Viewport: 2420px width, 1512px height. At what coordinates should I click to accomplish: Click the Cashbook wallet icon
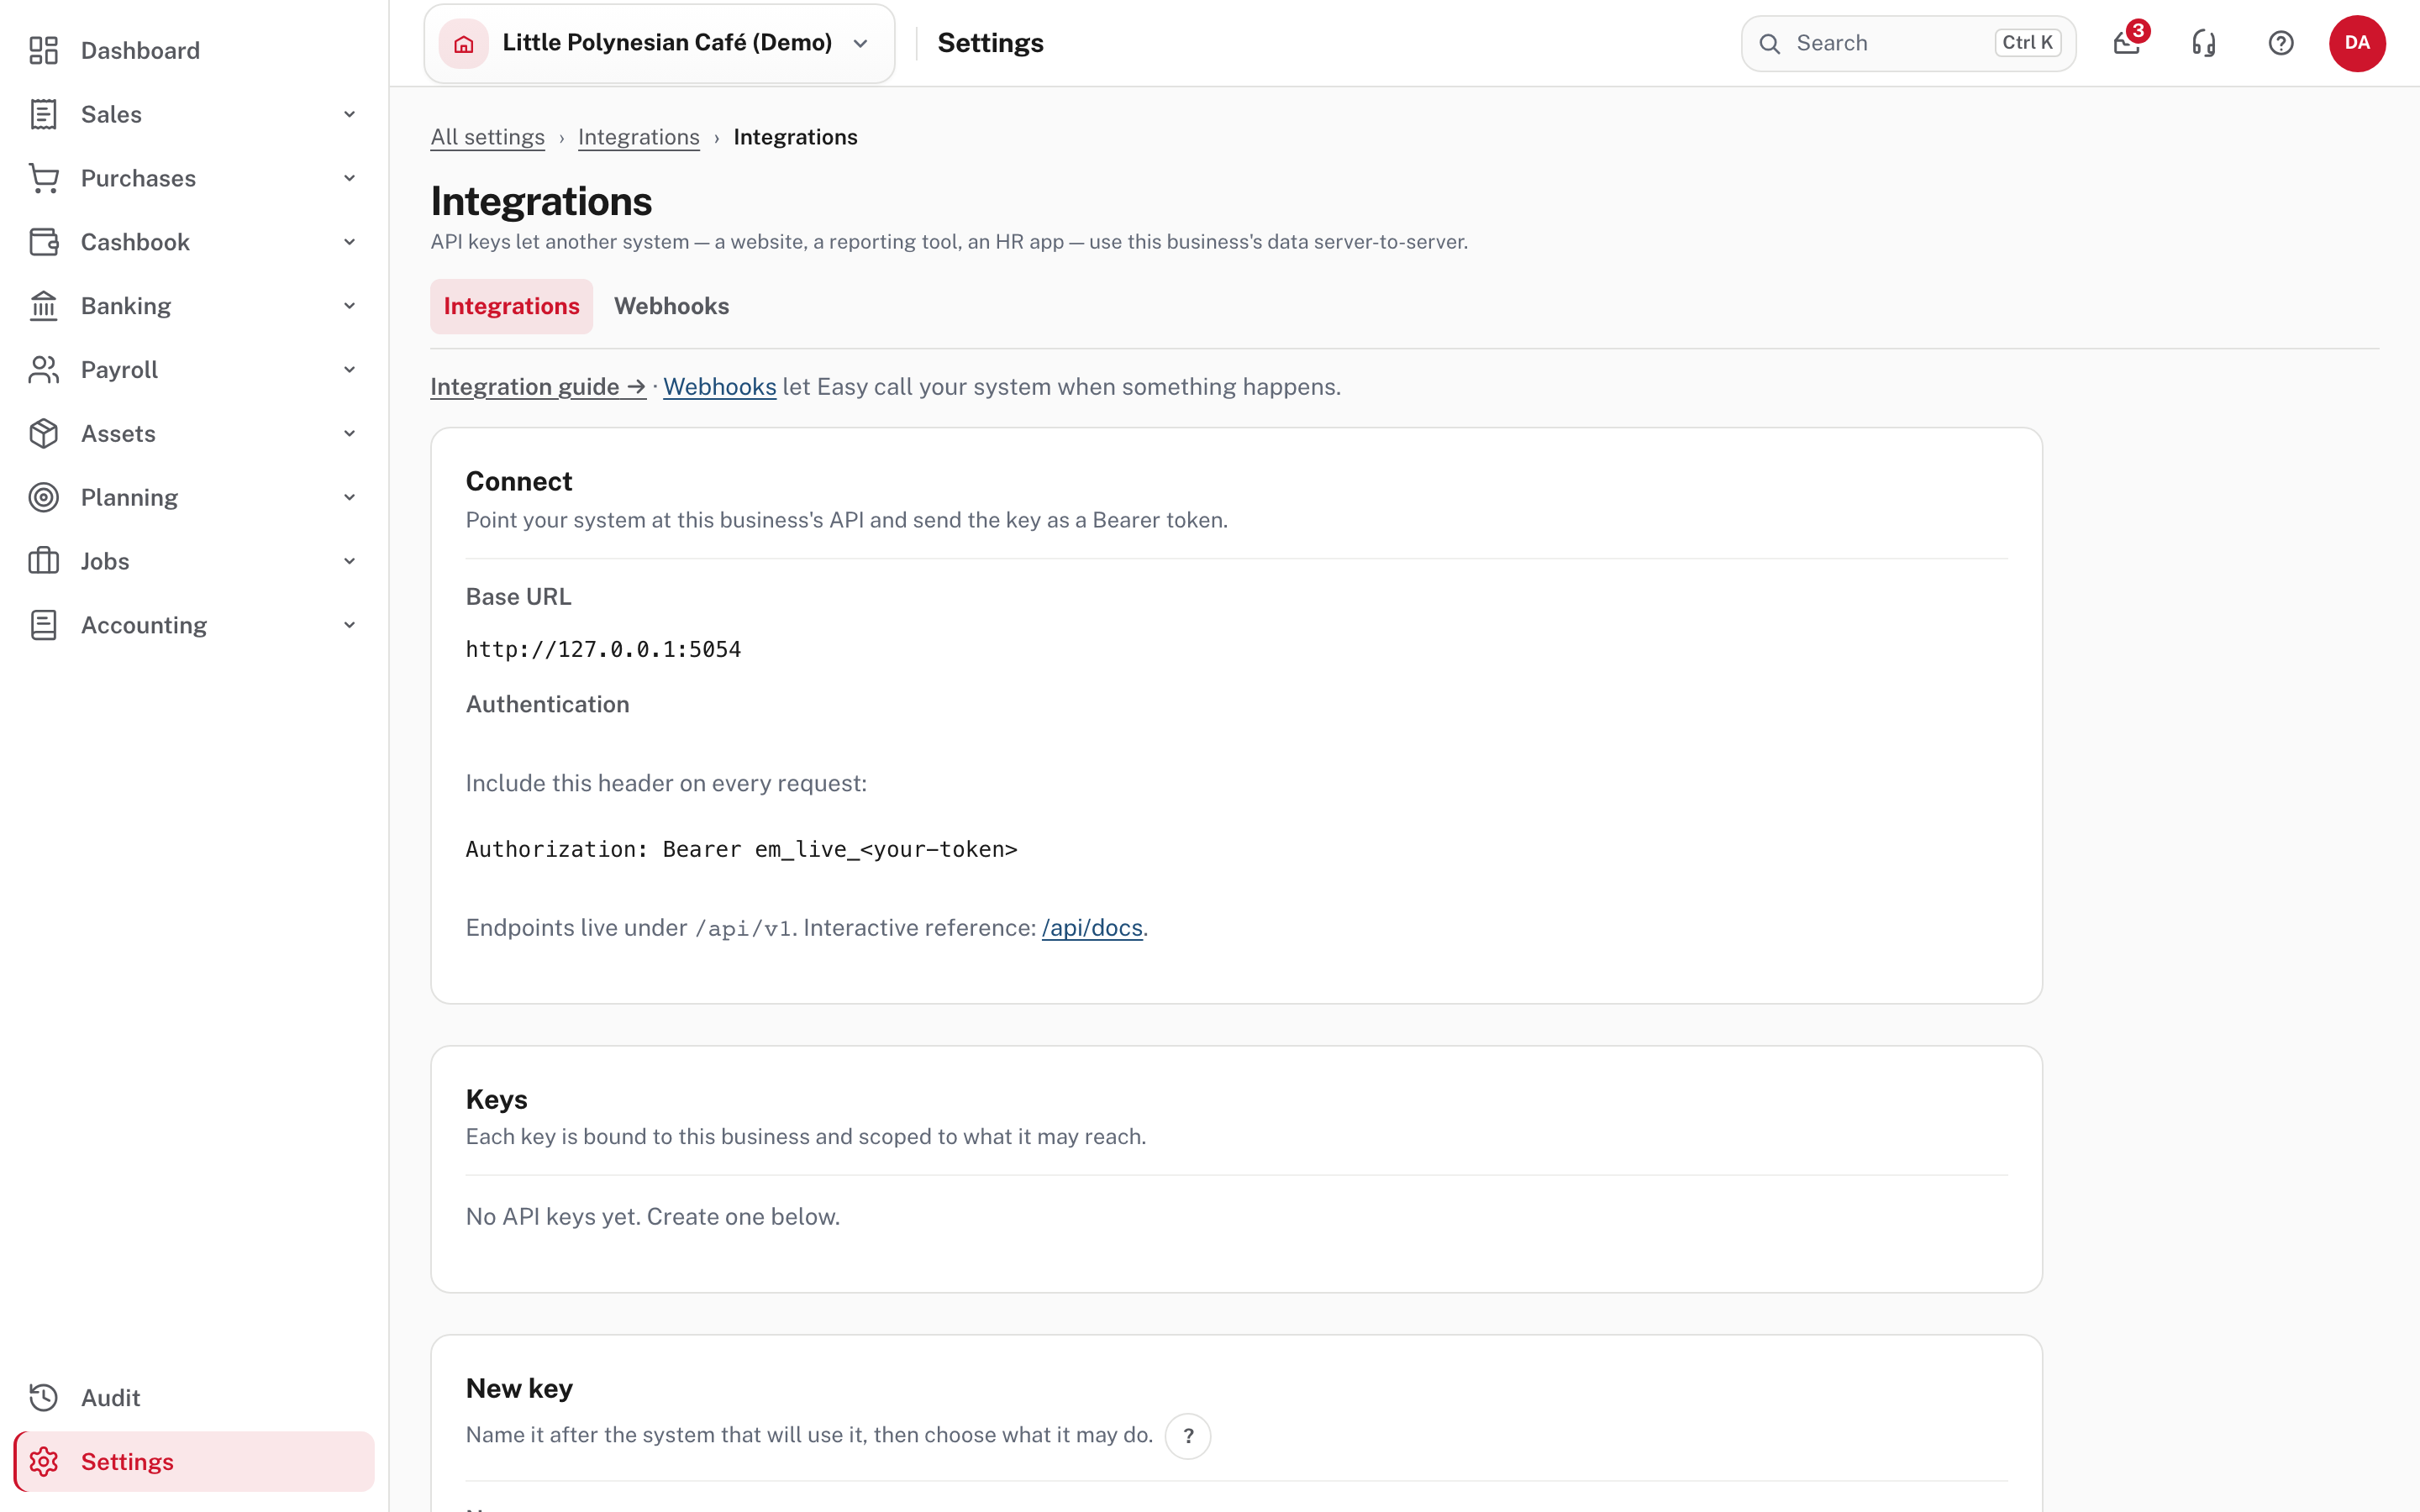pos(43,242)
